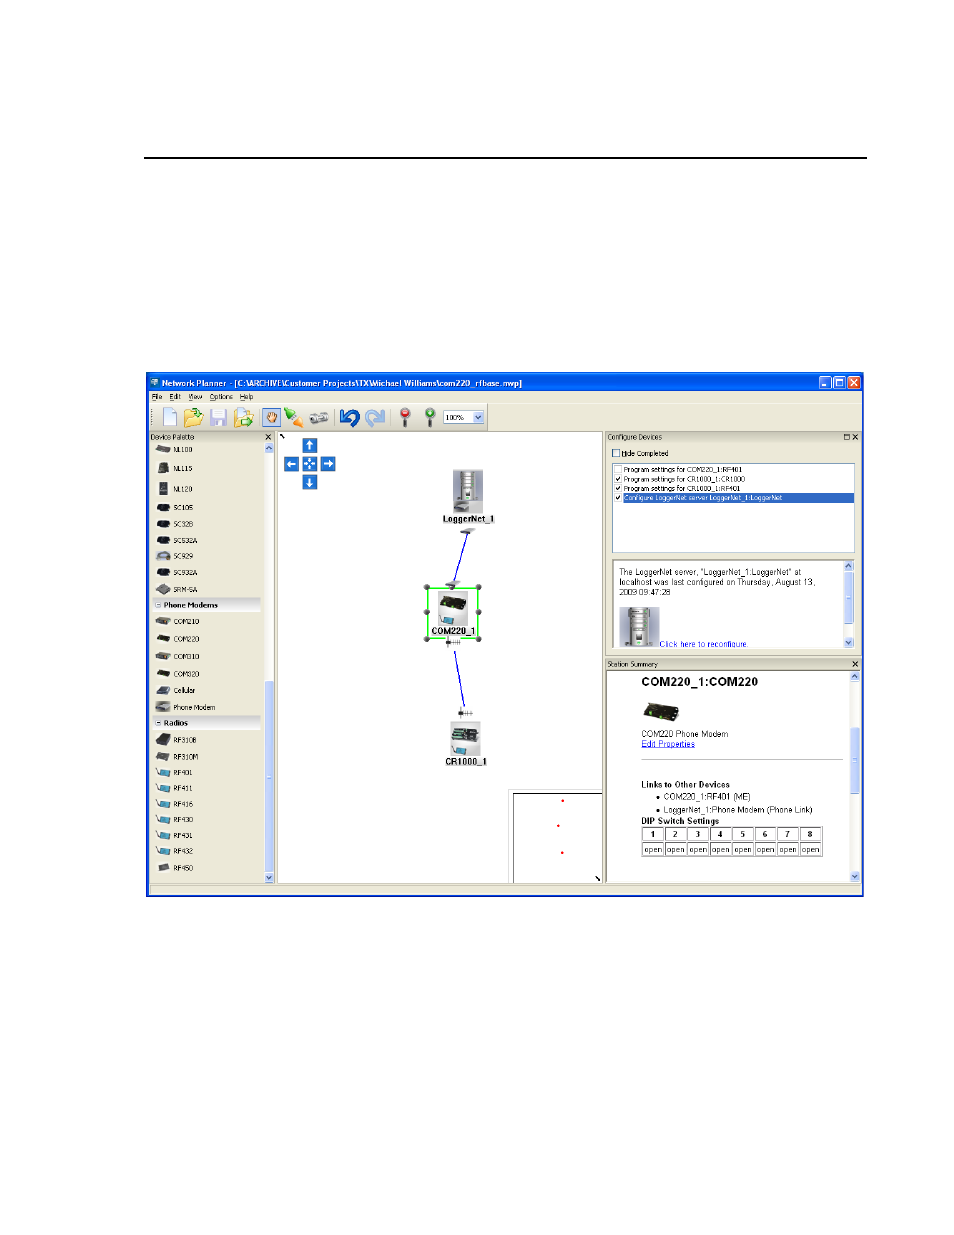
Task: Zoom in using the green magnifier icon
Action: (430, 417)
